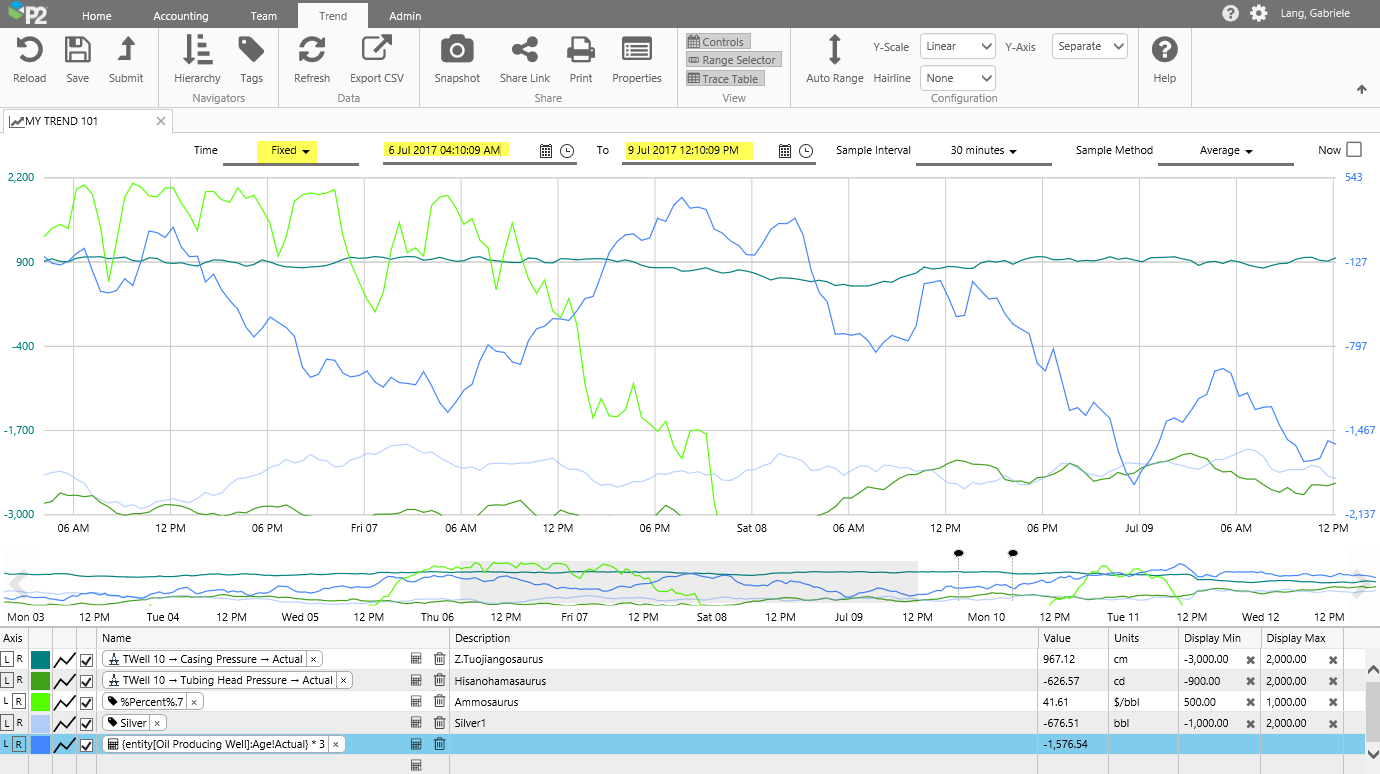The height and width of the screenshot is (774, 1380).
Task: Click the Share Link icon
Action: tap(524, 51)
